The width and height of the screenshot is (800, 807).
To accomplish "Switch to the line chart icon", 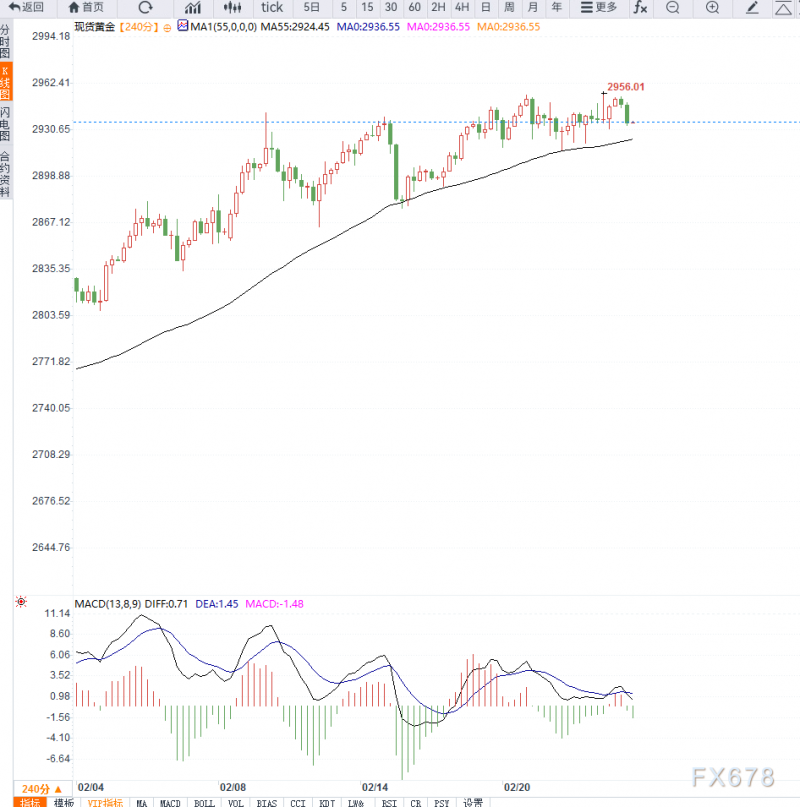I will click(193, 7).
